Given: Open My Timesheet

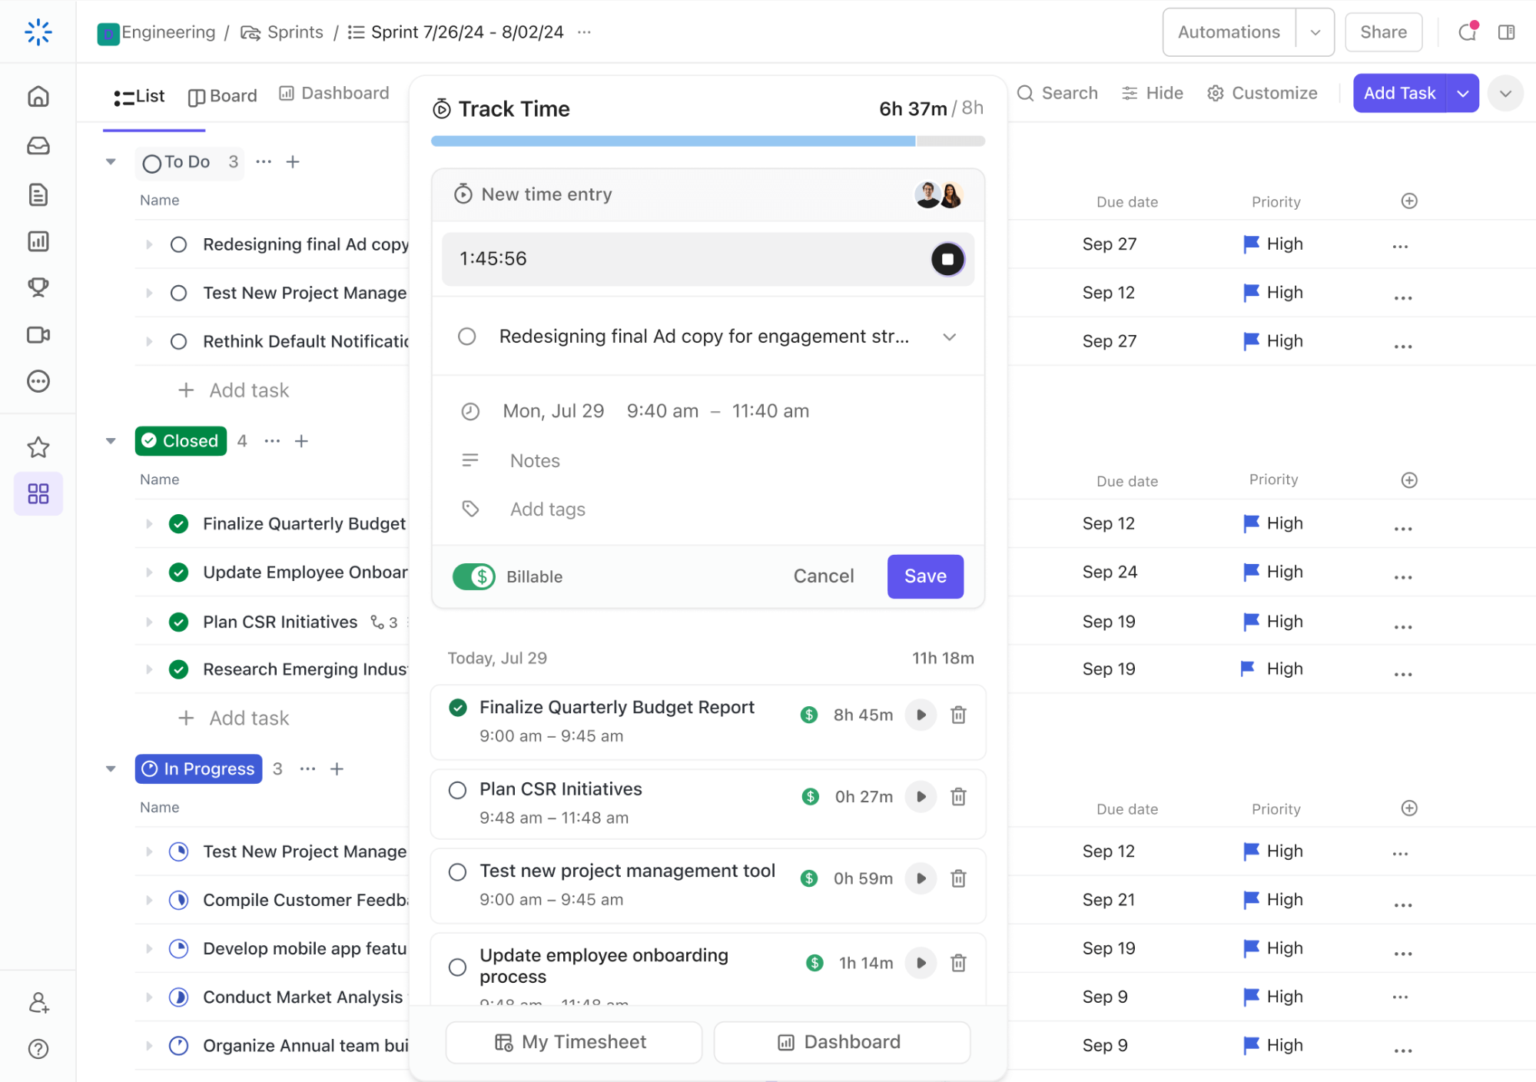Looking at the screenshot, I should (573, 1042).
